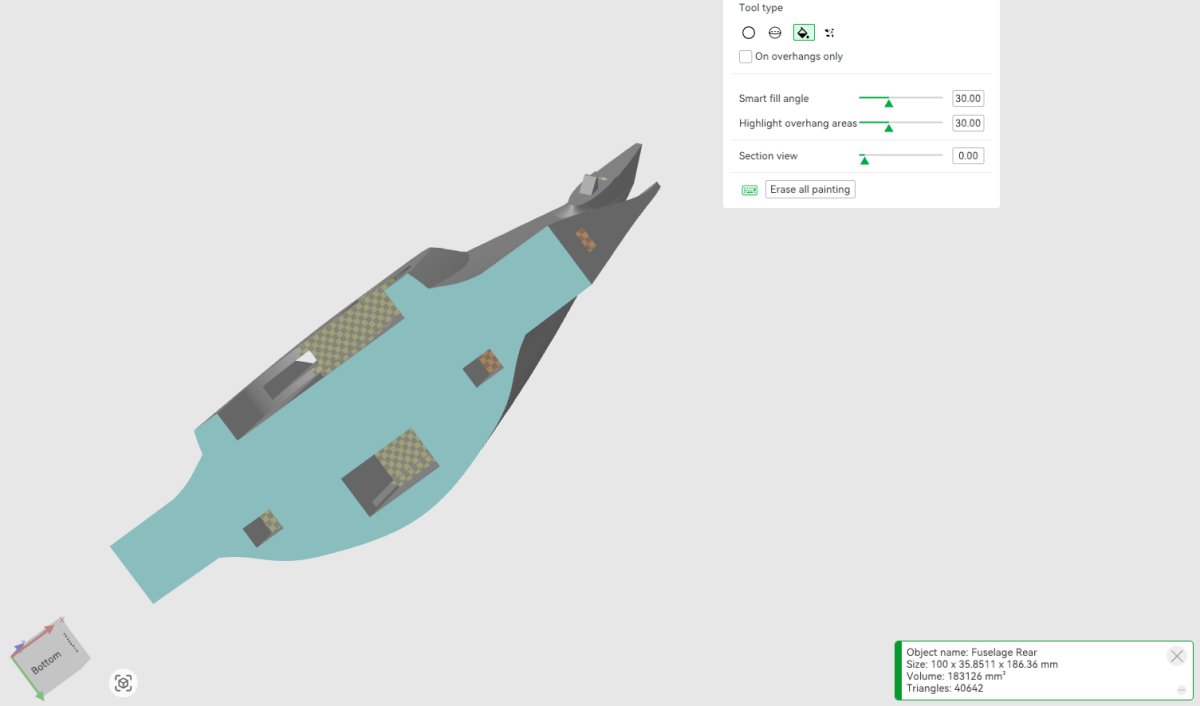The height and width of the screenshot is (706, 1200).
Task: Click the 'Tool type' label
Action: coord(761,8)
